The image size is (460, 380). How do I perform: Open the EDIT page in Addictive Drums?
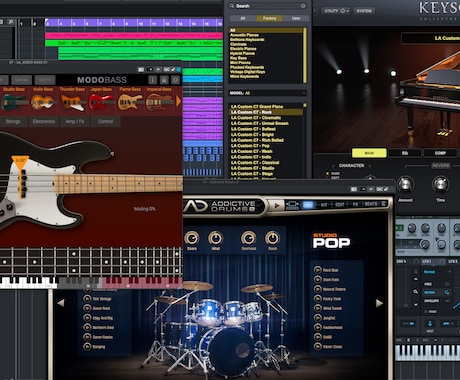click(340, 205)
